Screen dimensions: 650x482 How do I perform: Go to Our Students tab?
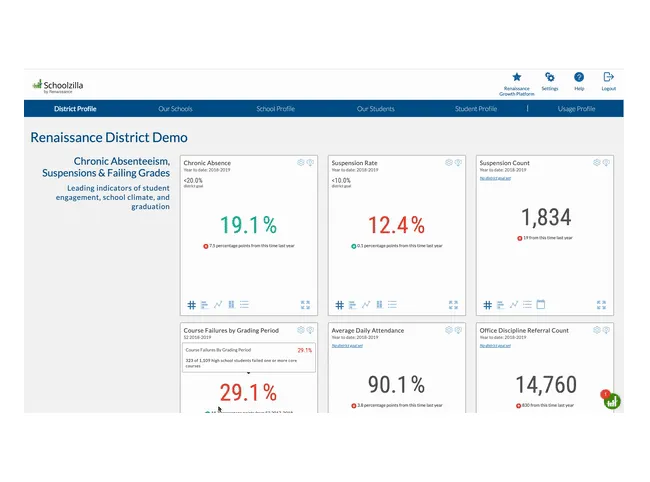point(376,109)
